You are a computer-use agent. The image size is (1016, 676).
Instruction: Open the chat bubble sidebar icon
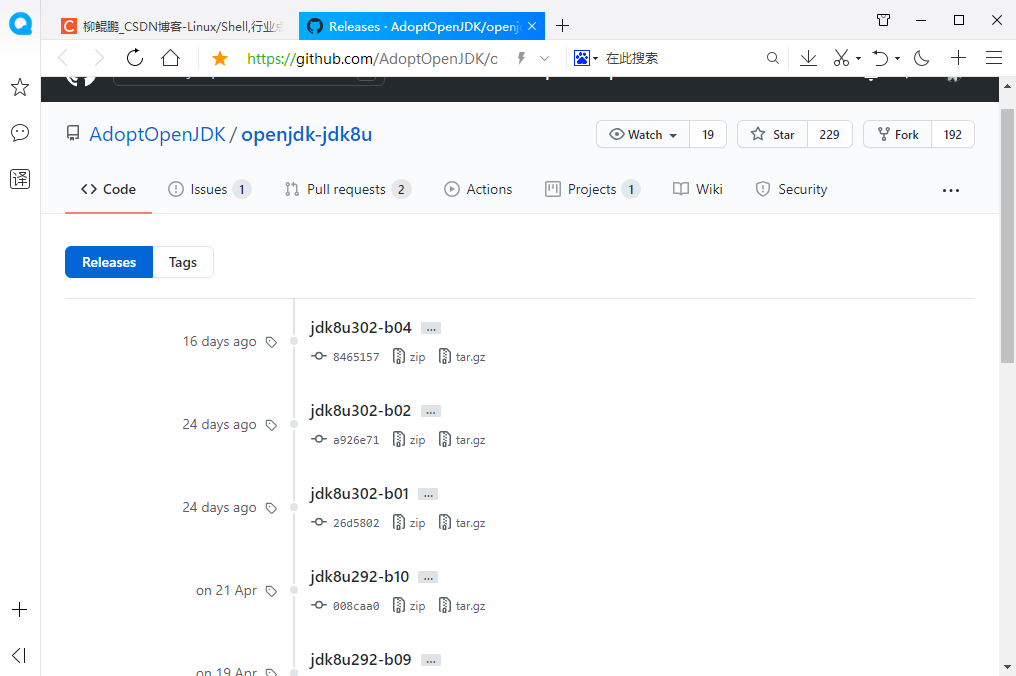[x=20, y=133]
